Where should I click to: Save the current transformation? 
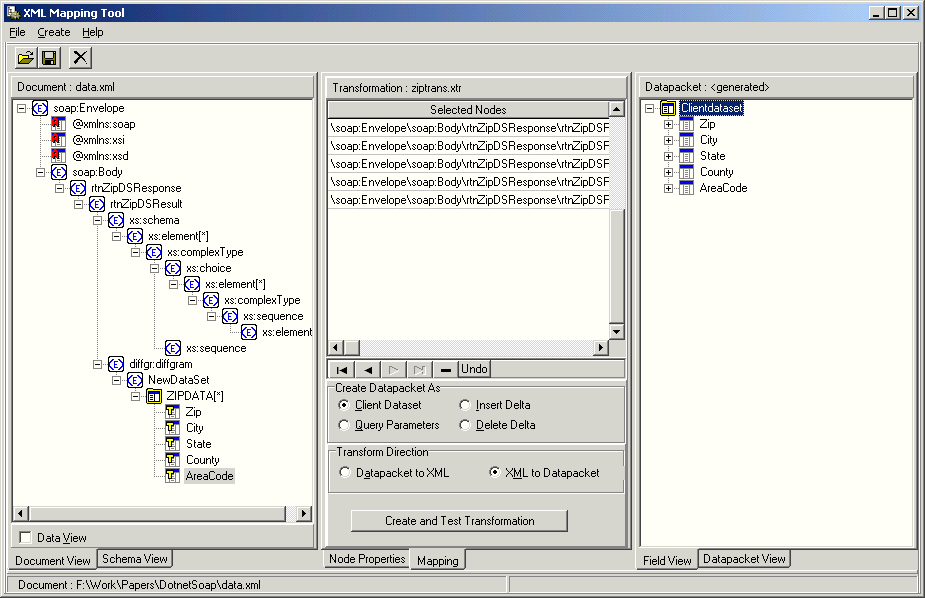47,57
